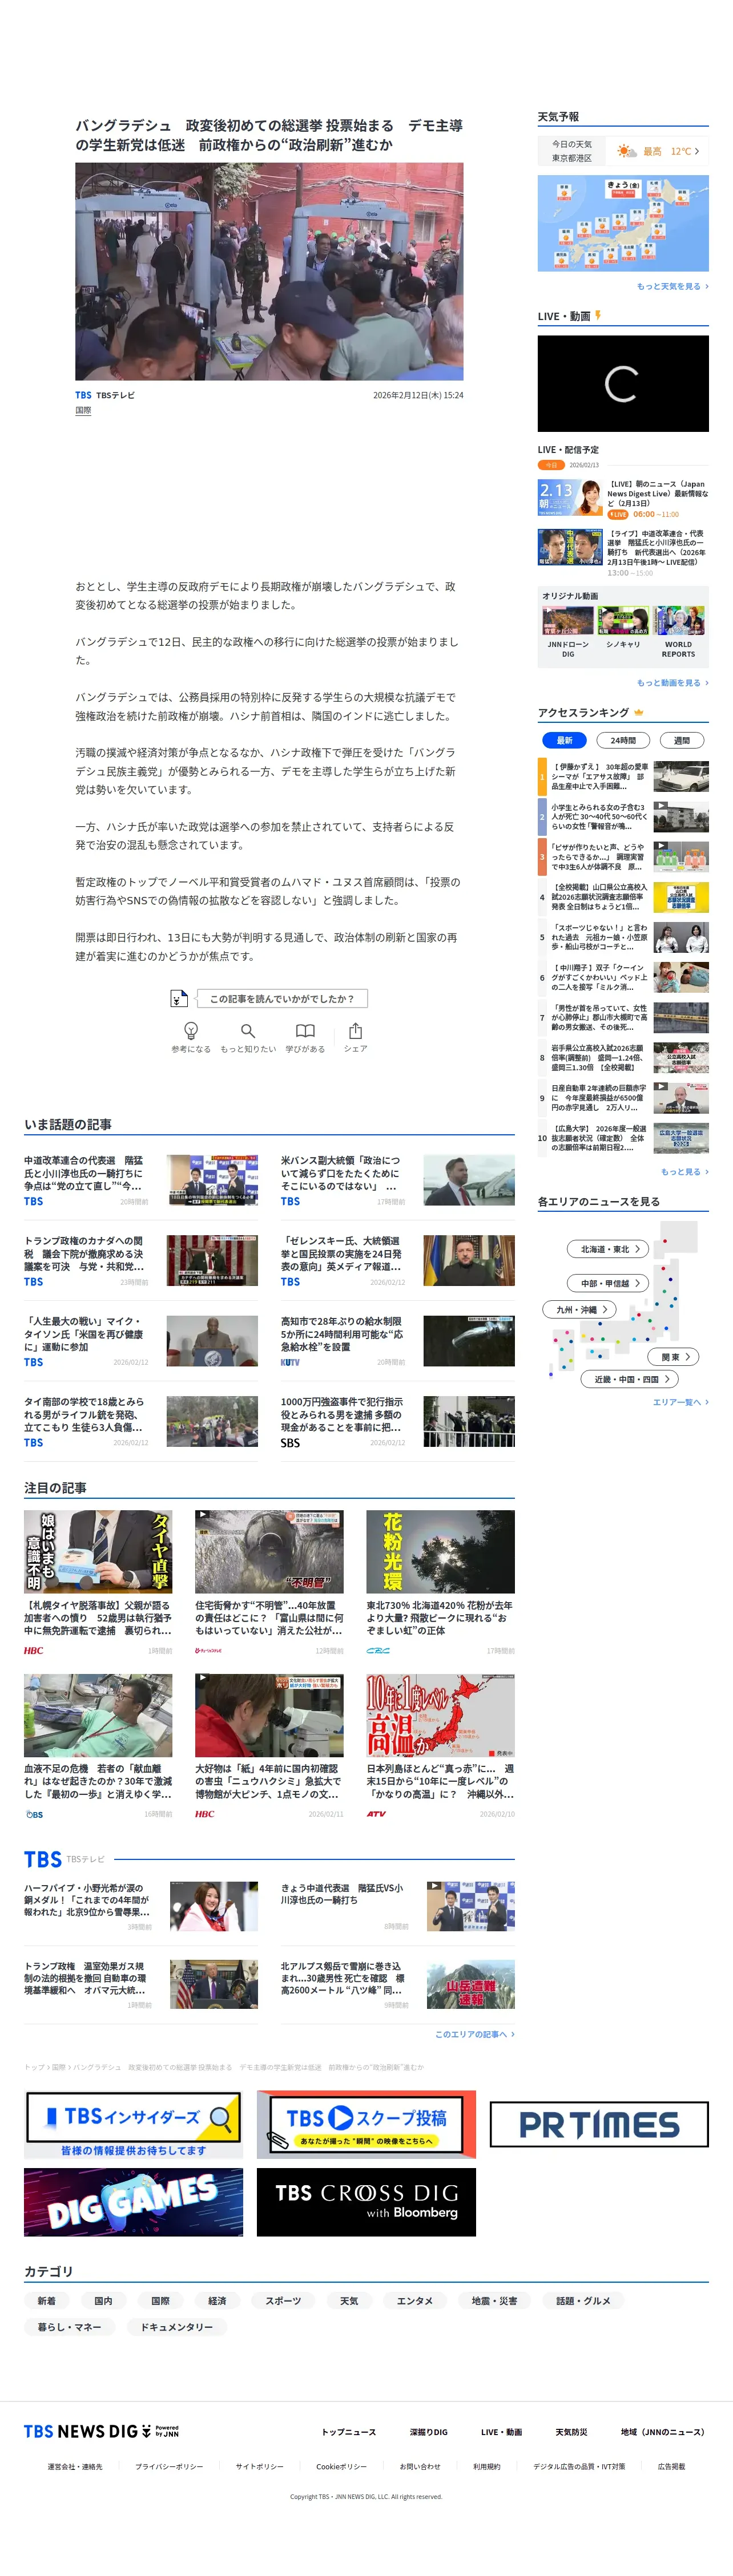Open the TBSスクープ投稿 banner
The width and height of the screenshot is (733, 2576).
click(366, 2125)
